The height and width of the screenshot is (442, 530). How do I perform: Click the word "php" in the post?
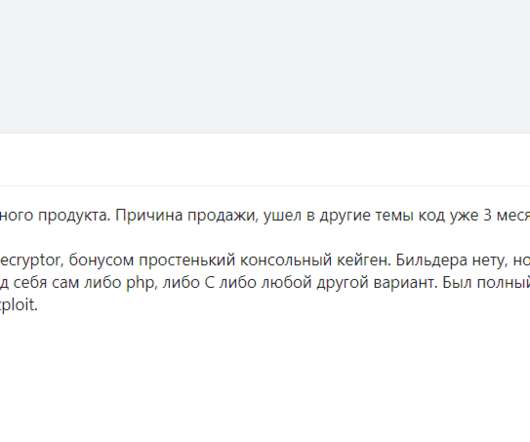tap(142, 283)
